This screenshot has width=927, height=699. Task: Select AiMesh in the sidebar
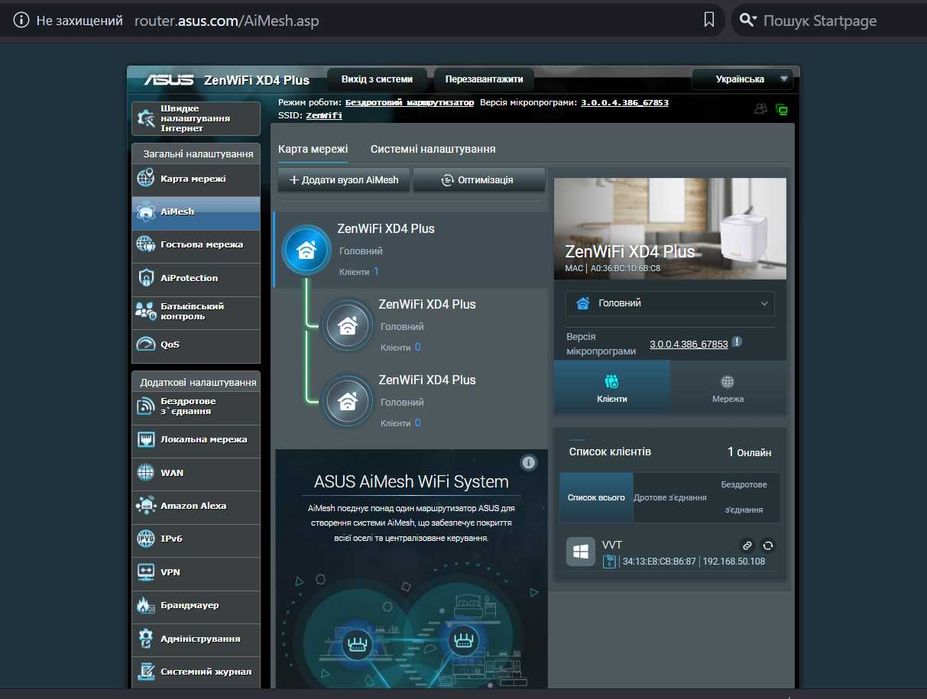click(x=196, y=212)
